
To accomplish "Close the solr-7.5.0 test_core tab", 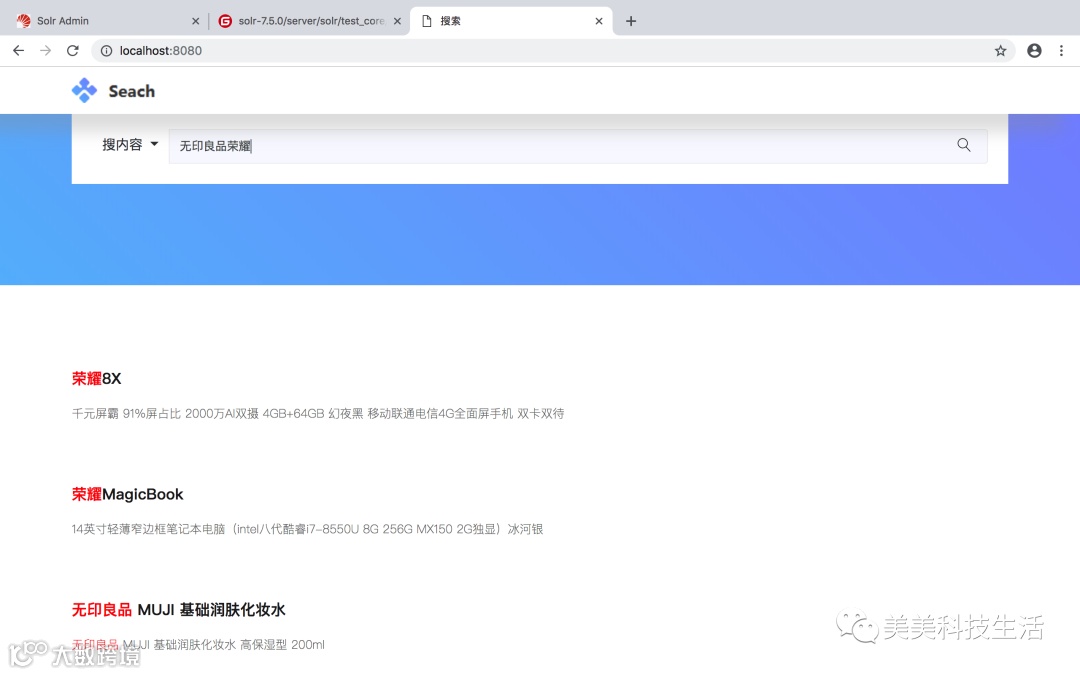I will (397, 21).
